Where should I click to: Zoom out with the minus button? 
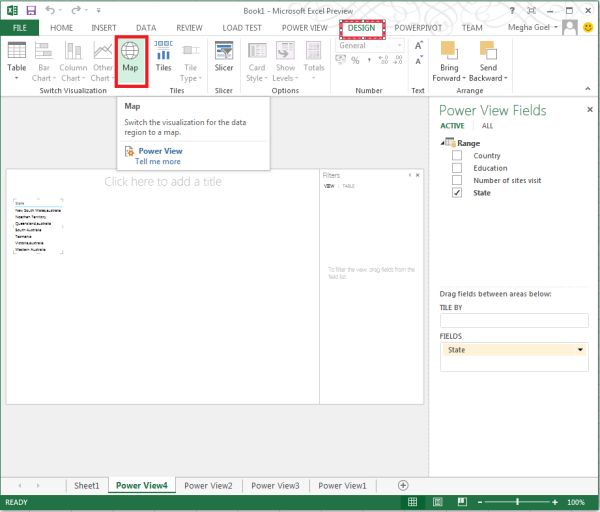pyautogui.click(x=480, y=502)
